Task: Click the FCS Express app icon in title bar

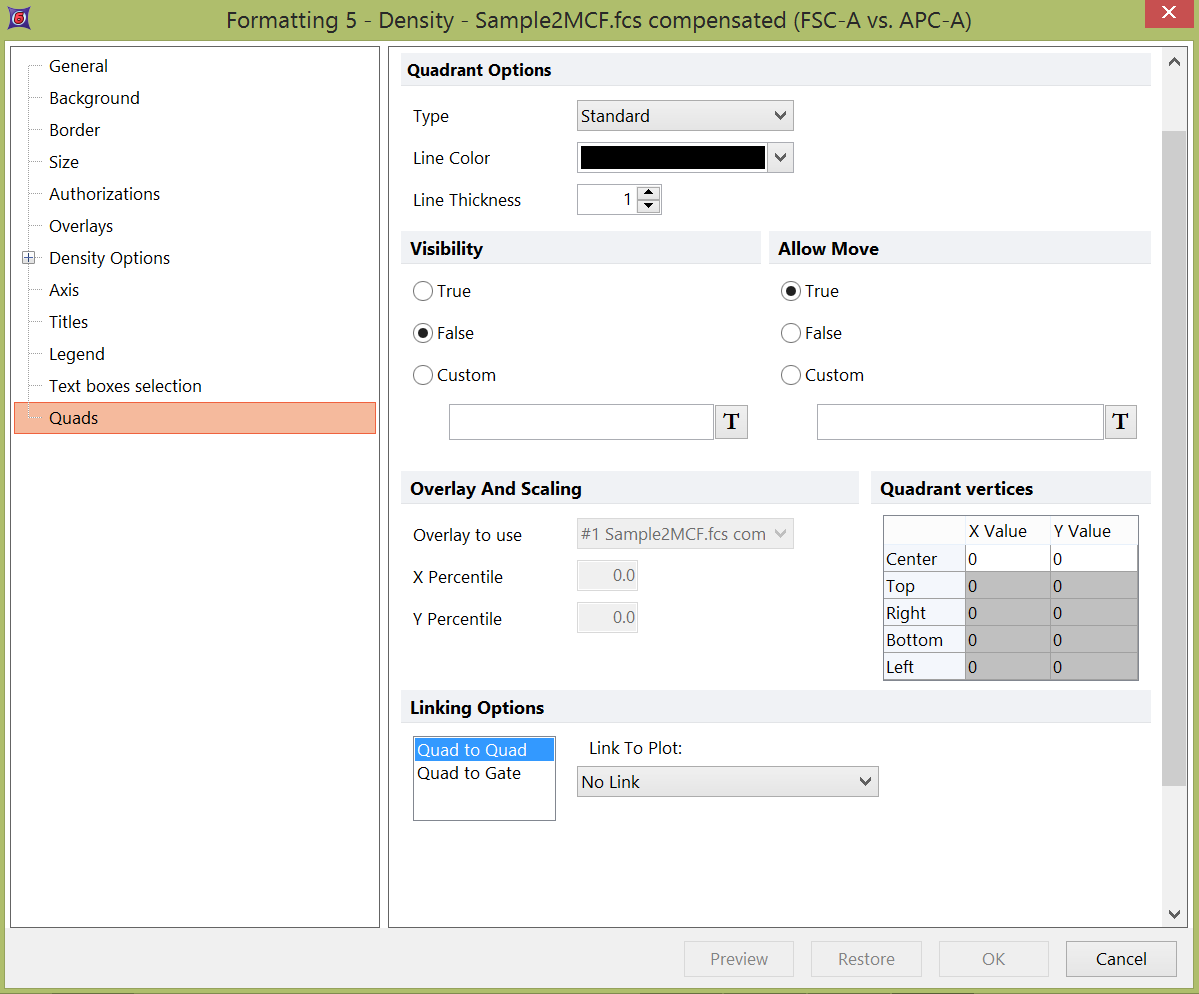Action: [18, 18]
